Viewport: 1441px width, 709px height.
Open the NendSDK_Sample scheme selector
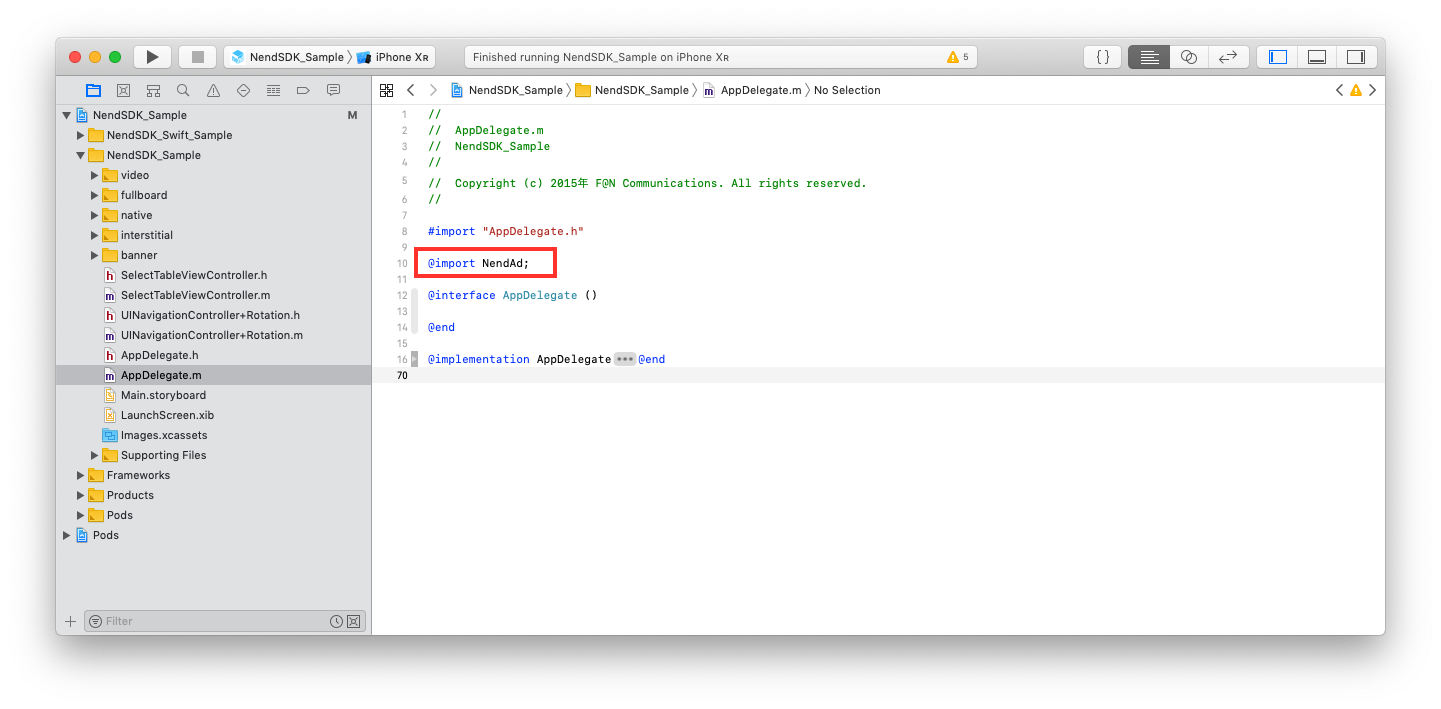pos(288,57)
